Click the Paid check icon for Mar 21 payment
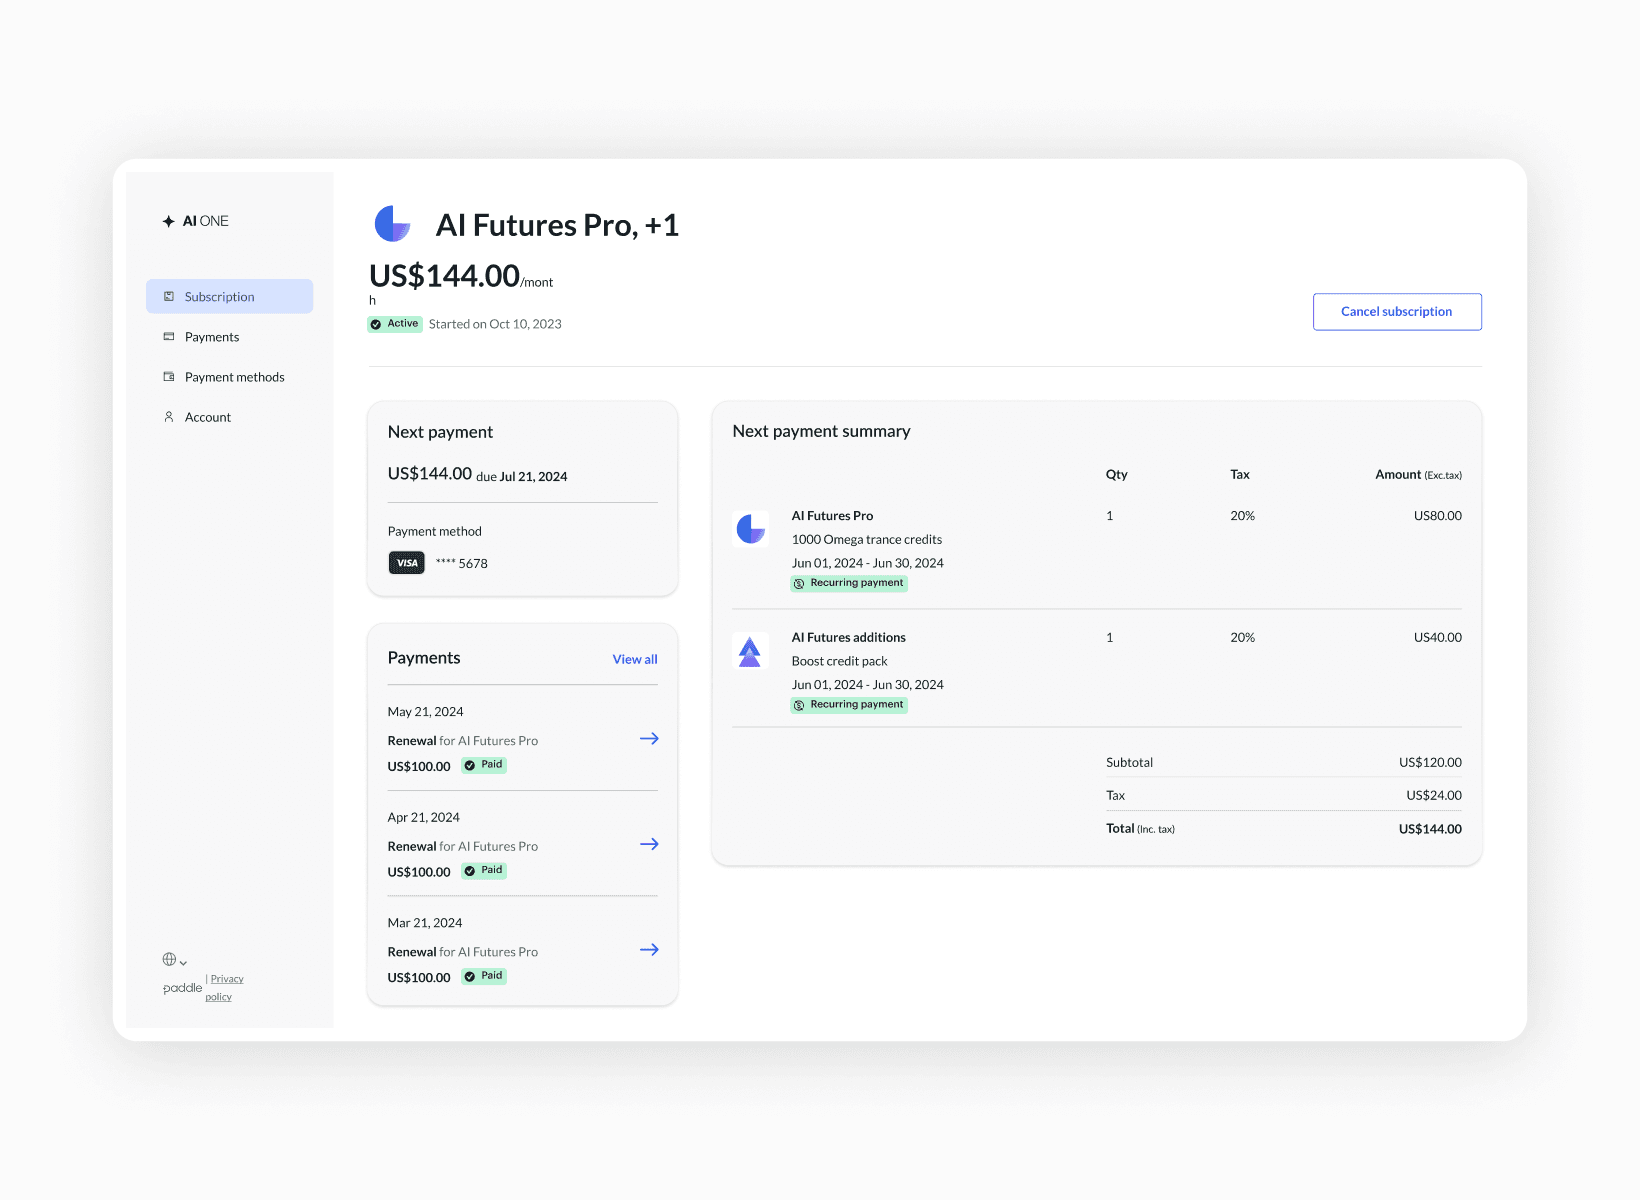This screenshot has height=1200, width=1640. coord(470,977)
